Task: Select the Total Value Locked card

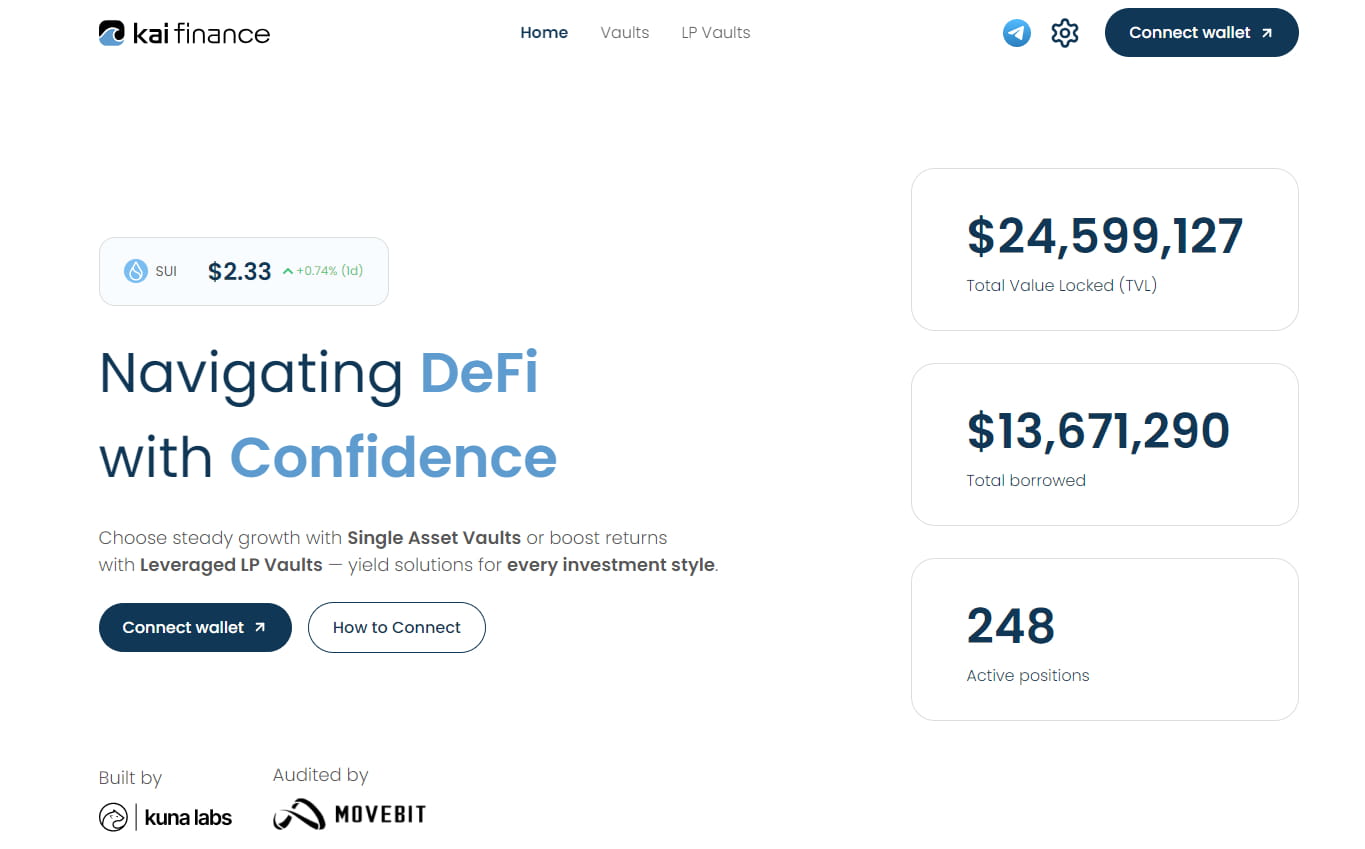Action: (x=1104, y=249)
